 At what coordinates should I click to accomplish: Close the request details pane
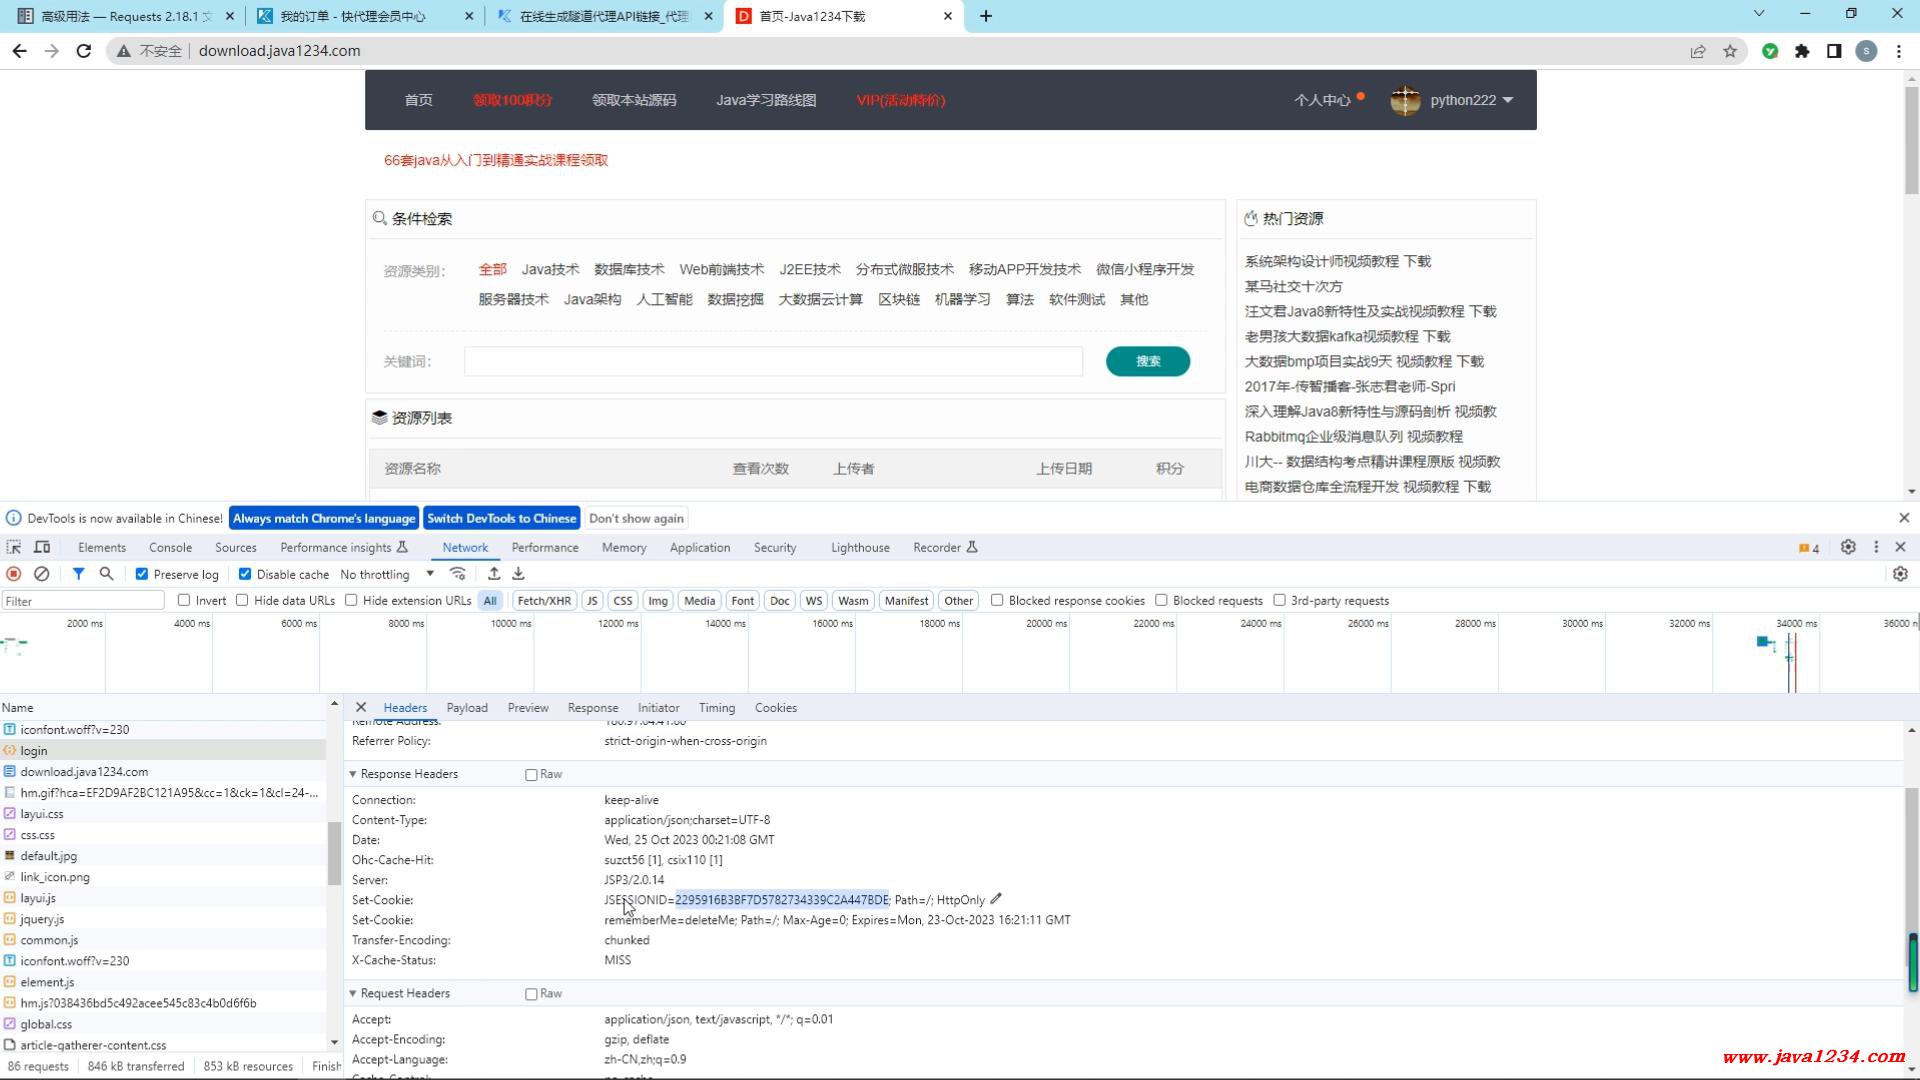point(361,707)
